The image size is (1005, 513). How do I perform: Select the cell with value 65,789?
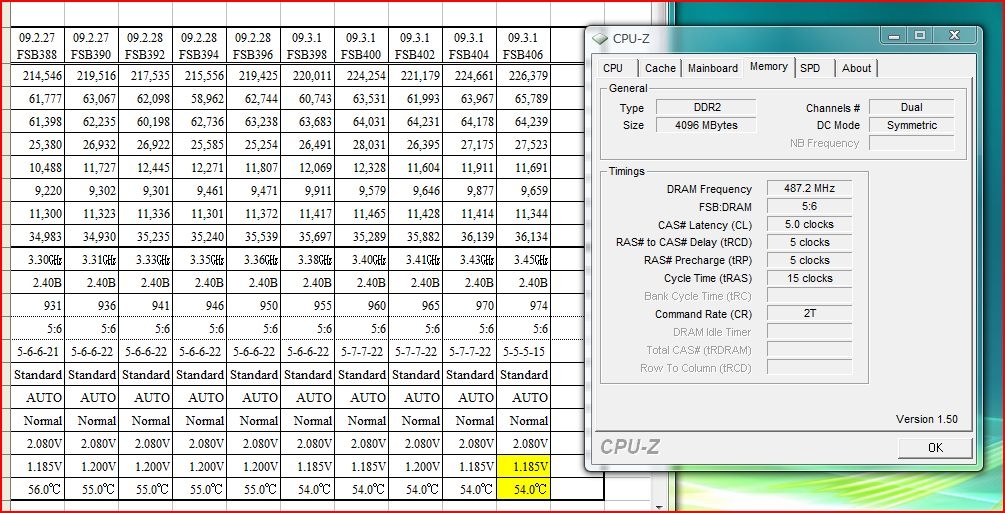[524, 99]
